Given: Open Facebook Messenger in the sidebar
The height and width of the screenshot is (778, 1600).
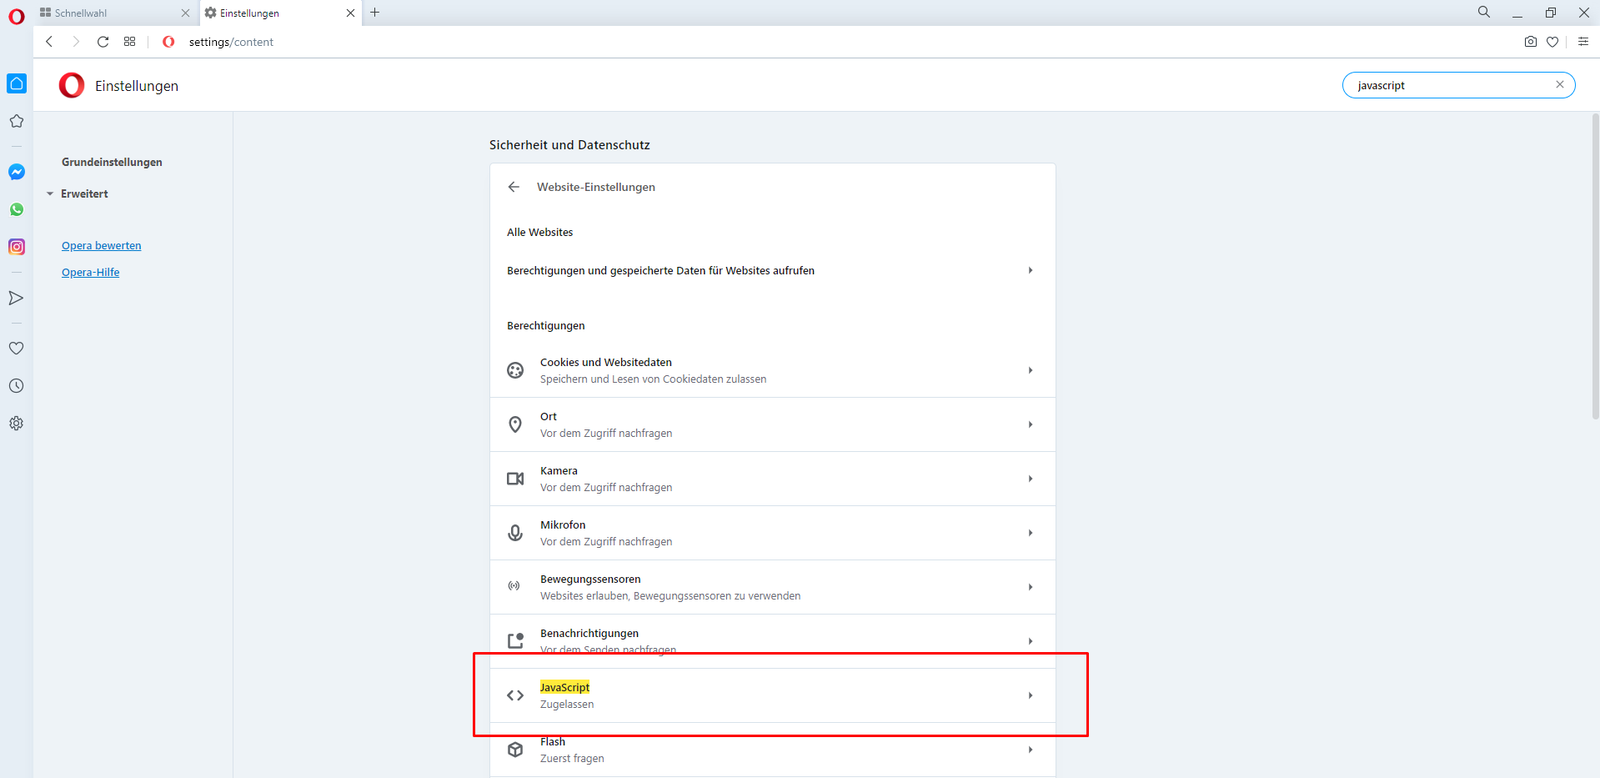Looking at the screenshot, I should click(16, 172).
